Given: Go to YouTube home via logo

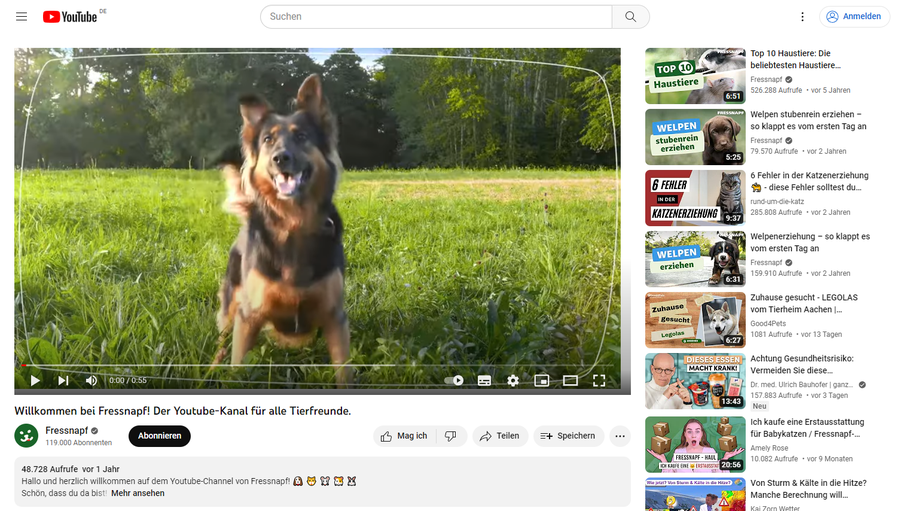Looking at the screenshot, I should pyautogui.click(x=70, y=17).
